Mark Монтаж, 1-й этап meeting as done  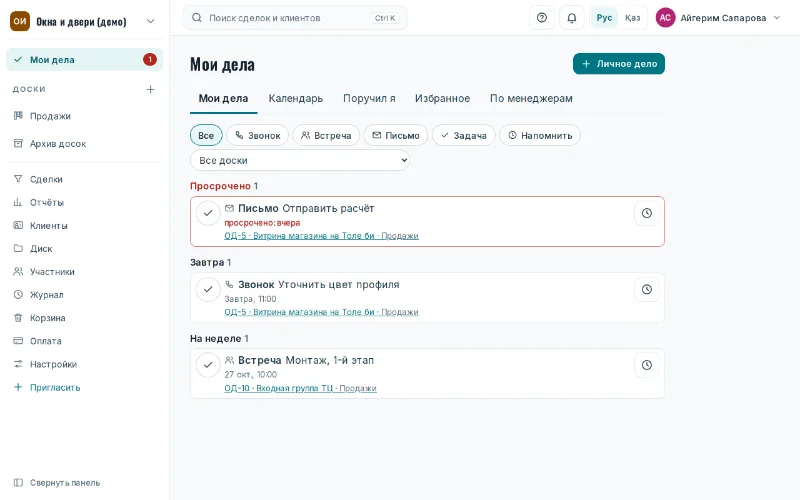click(208, 365)
